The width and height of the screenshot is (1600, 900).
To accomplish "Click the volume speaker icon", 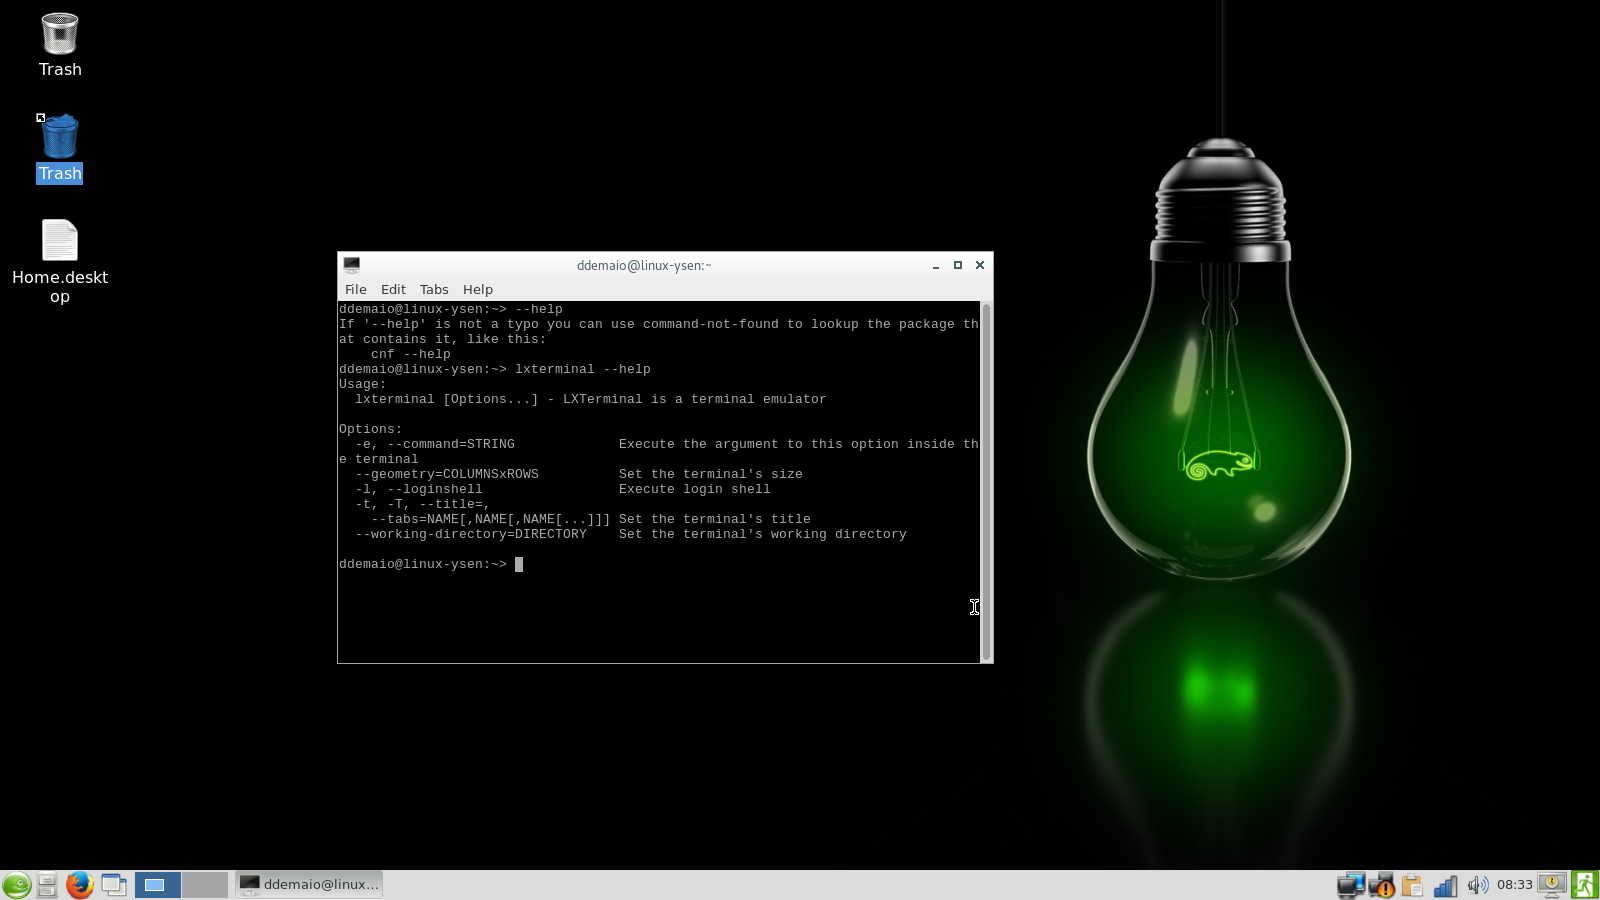I will 1477,885.
